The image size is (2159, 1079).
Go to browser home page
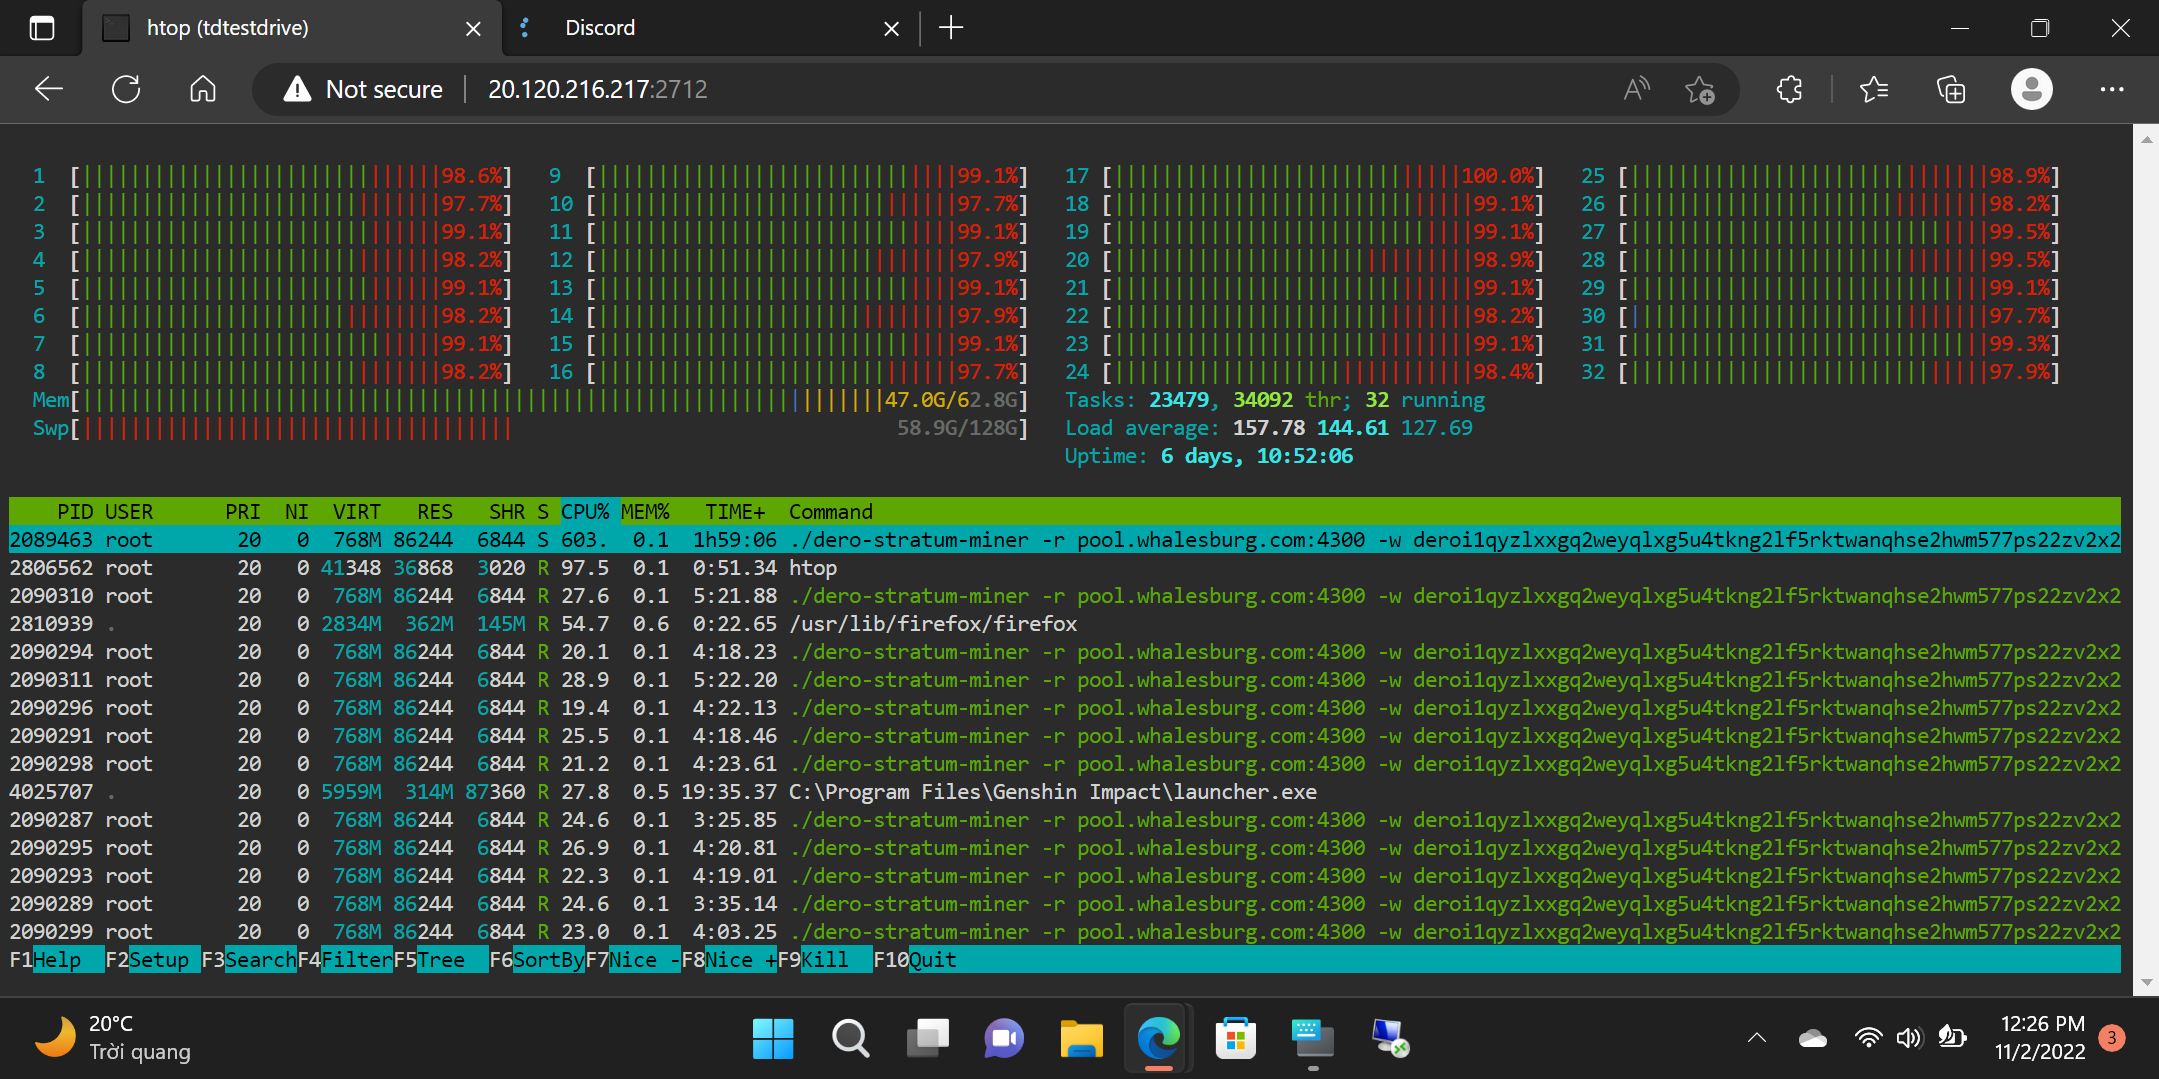tap(201, 89)
